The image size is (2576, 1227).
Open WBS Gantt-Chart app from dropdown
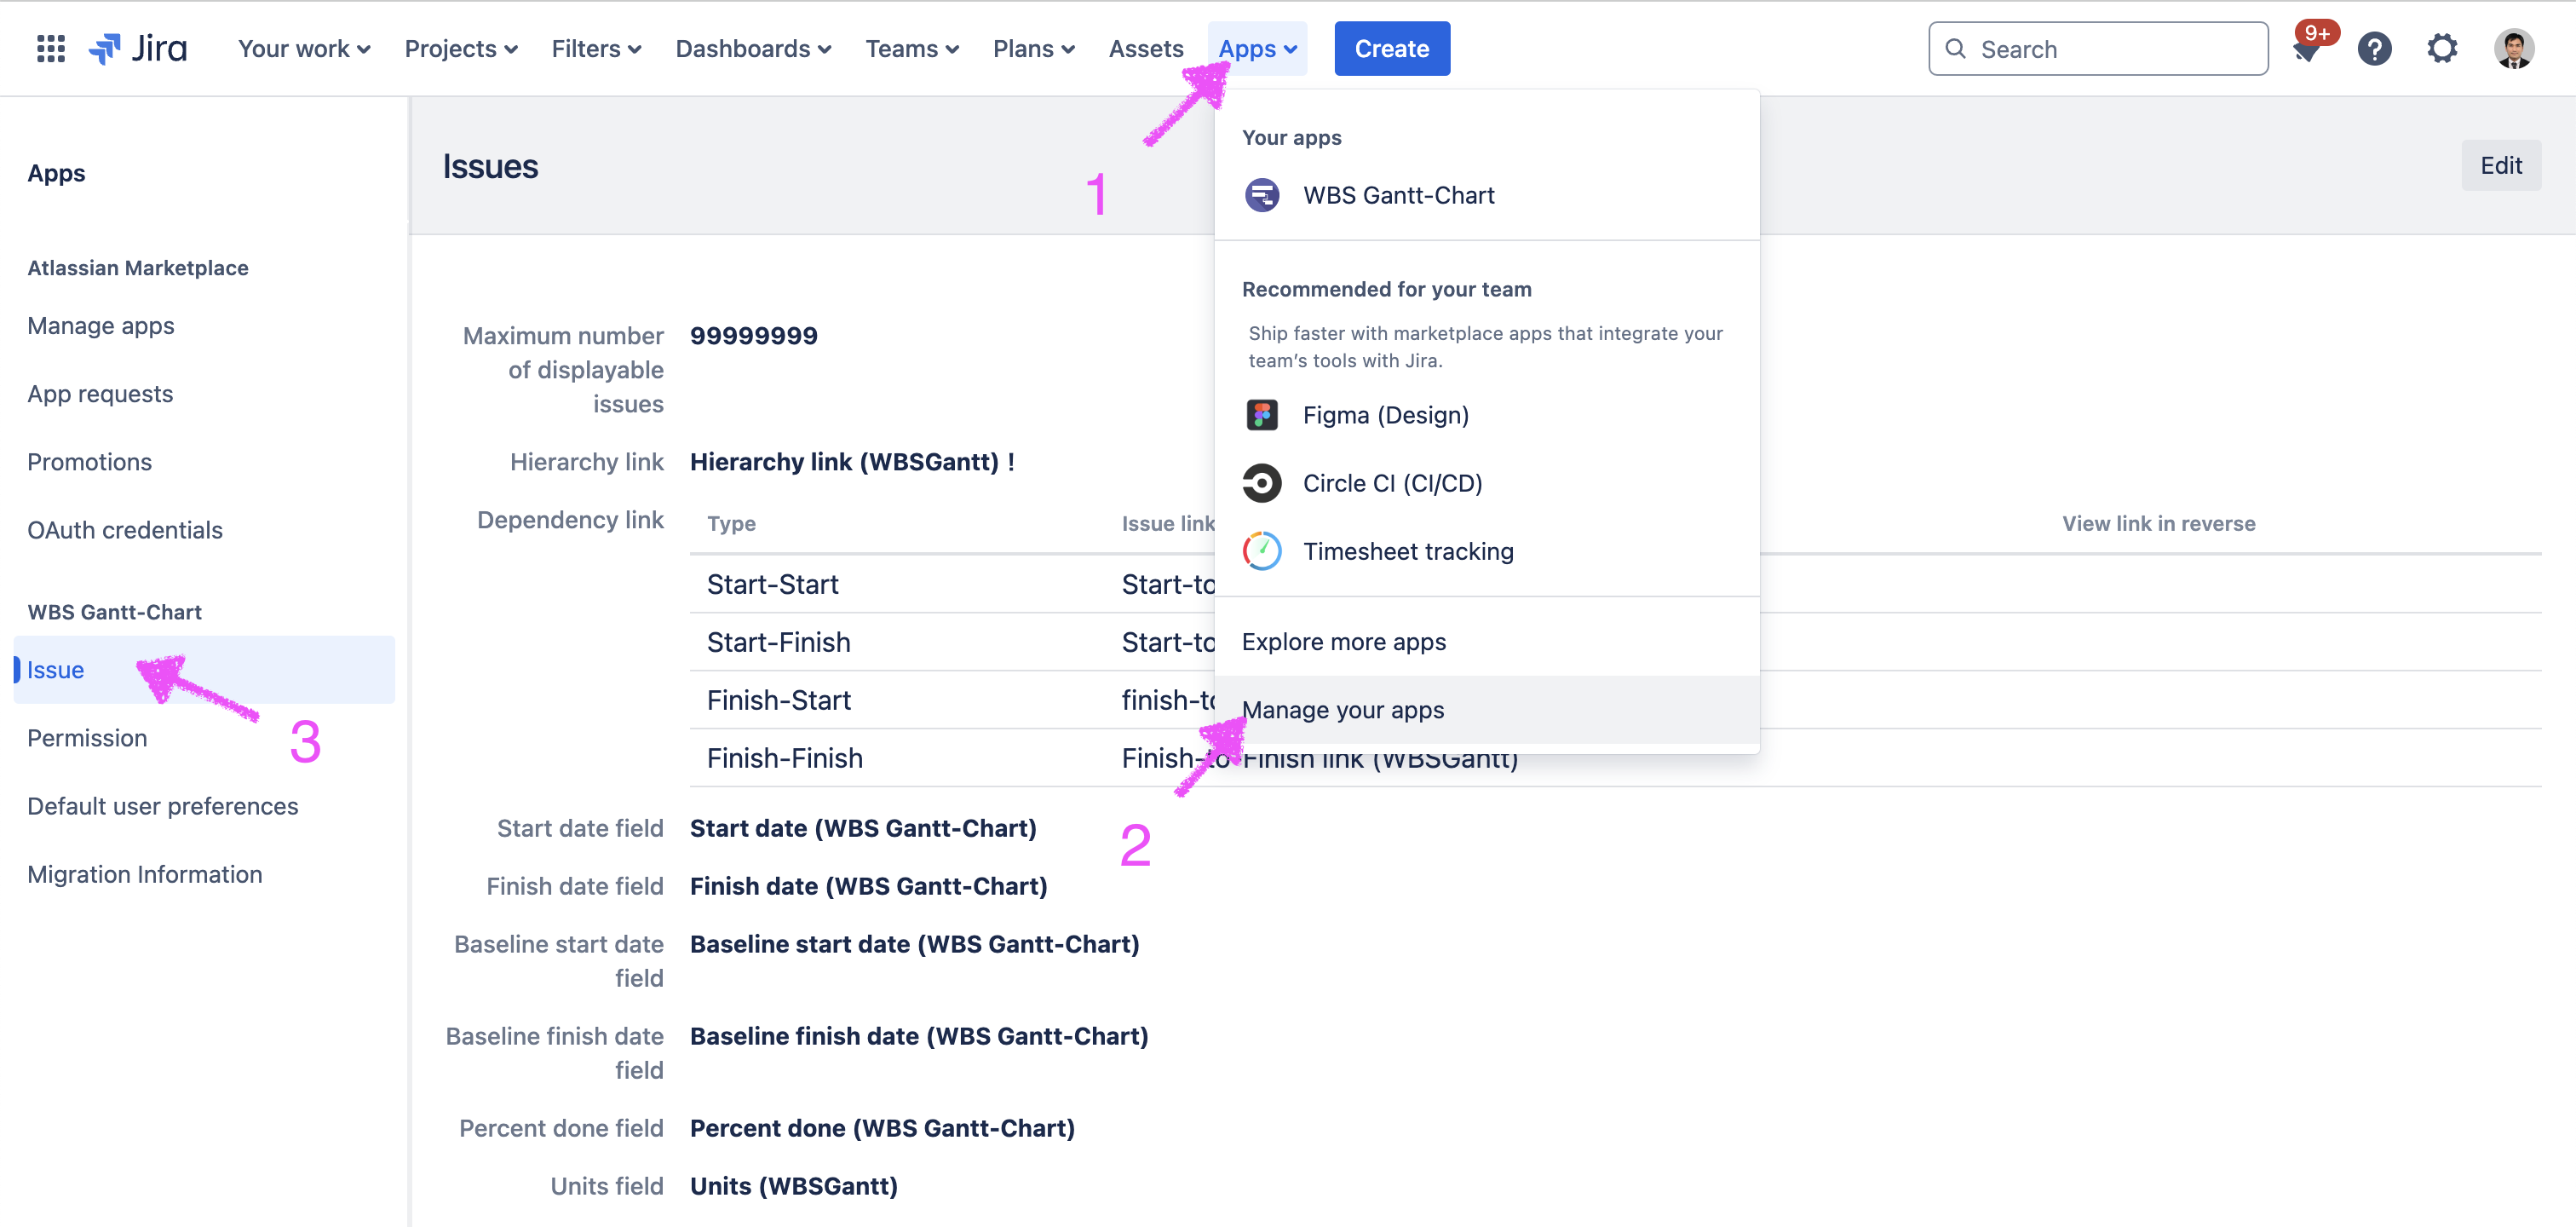point(1398,195)
